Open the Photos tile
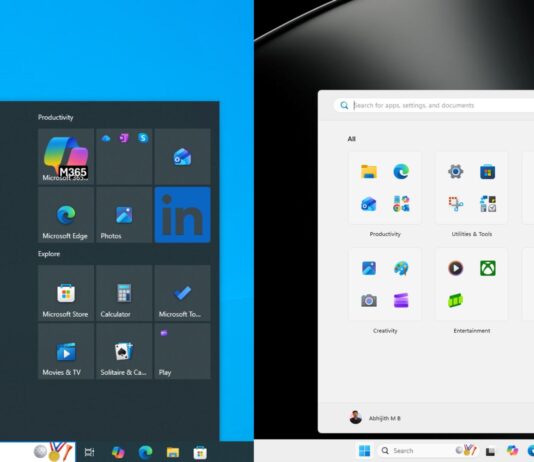 point(124,215)
